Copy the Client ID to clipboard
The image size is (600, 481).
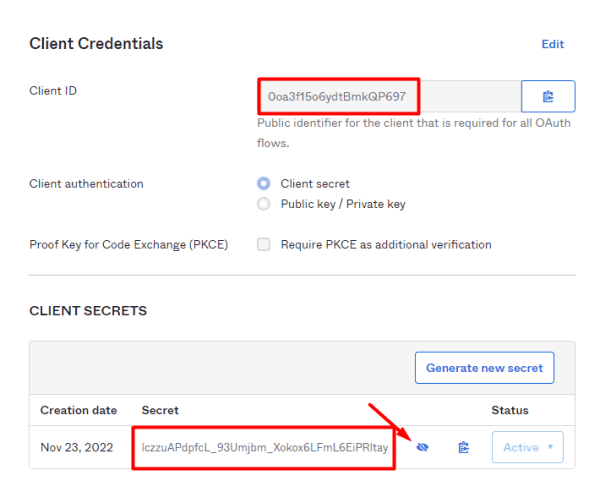coord(548,96)
